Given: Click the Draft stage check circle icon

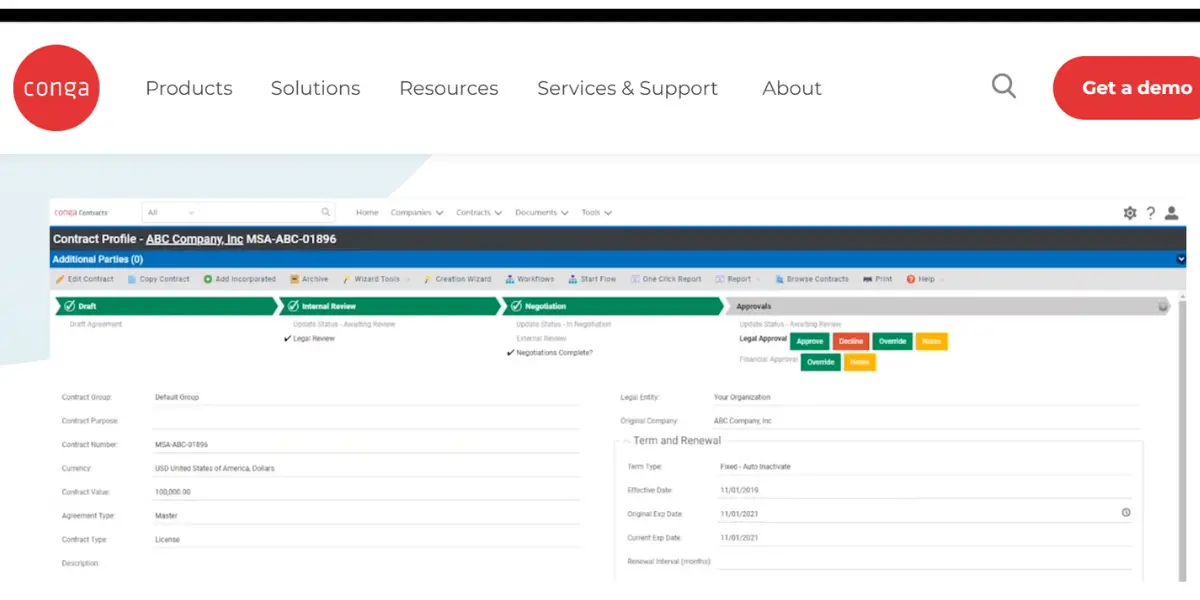Looking at the screenshot, I should click(x=68, y=306).
